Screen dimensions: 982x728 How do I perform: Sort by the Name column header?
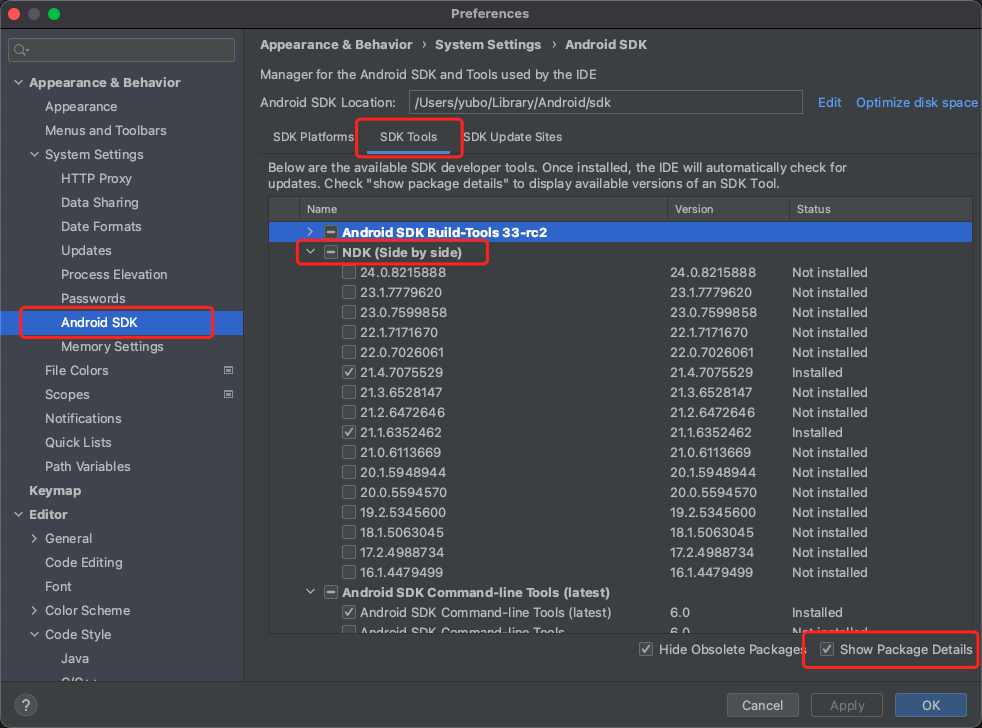point(483,209)
